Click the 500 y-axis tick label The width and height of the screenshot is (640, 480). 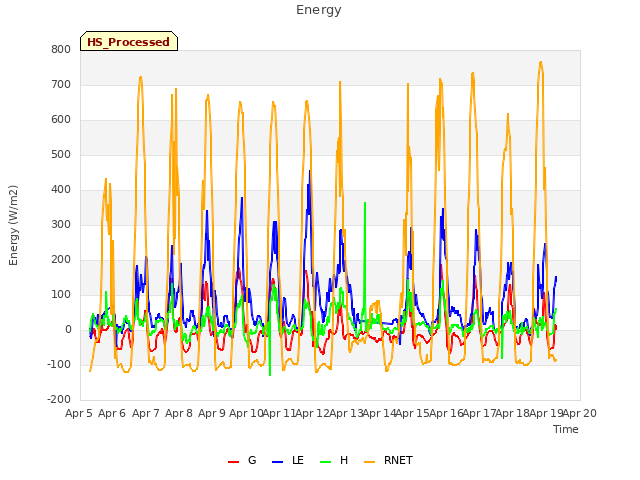pyautogui.click(x=61, y=155)
